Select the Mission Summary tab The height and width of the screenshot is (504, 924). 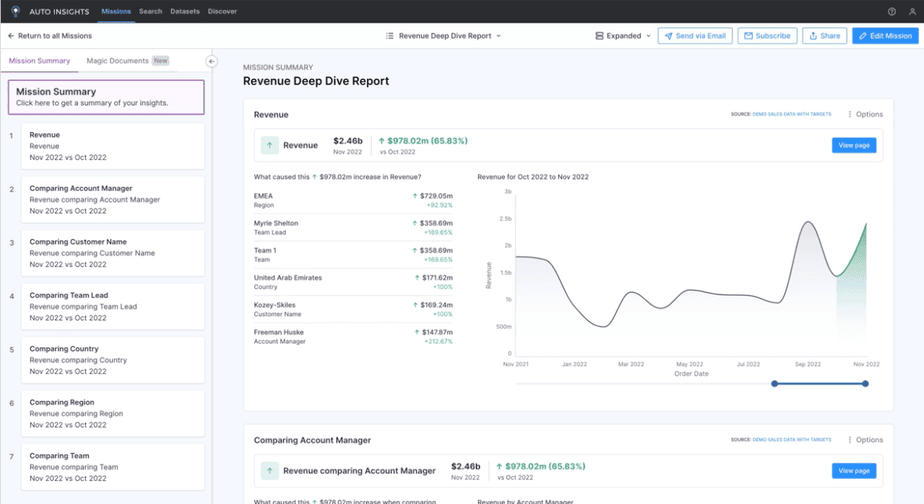pyautogui.click(x=39, y=61)
